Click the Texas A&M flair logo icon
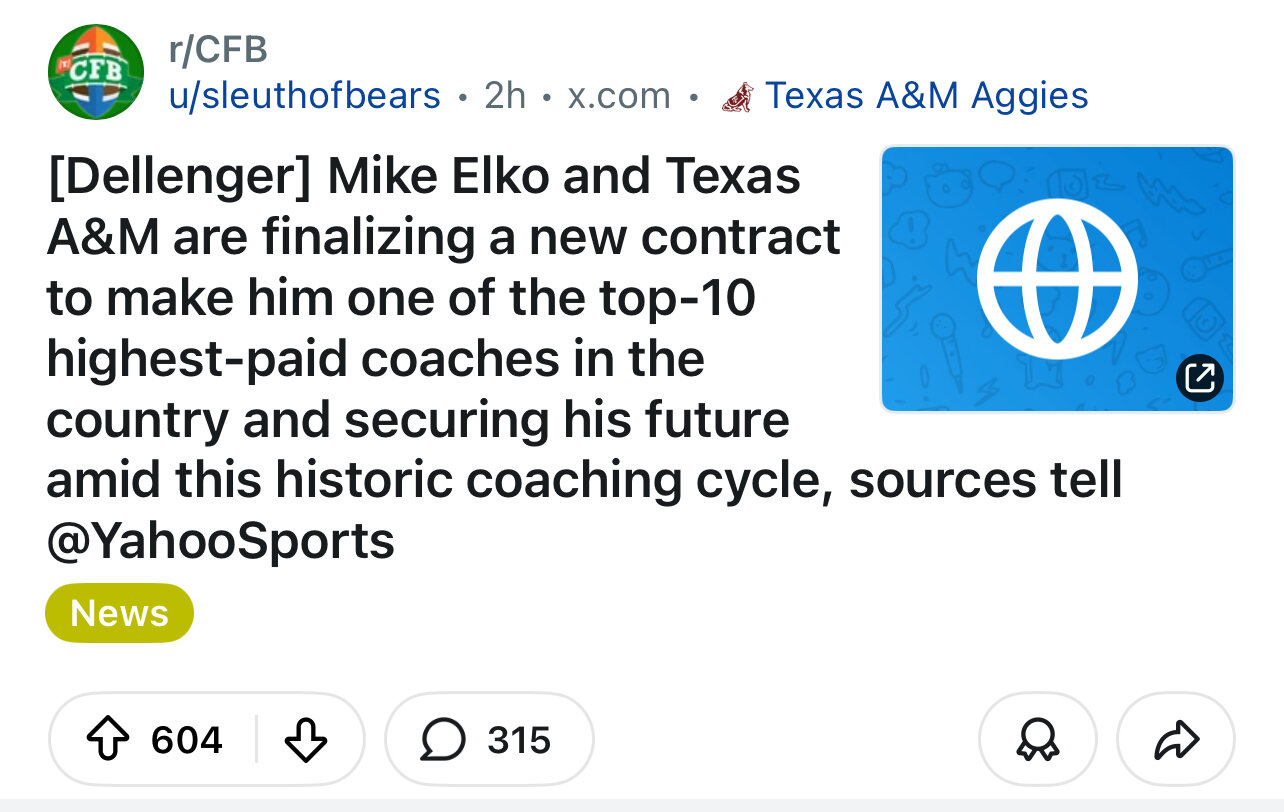 [737, 96]
